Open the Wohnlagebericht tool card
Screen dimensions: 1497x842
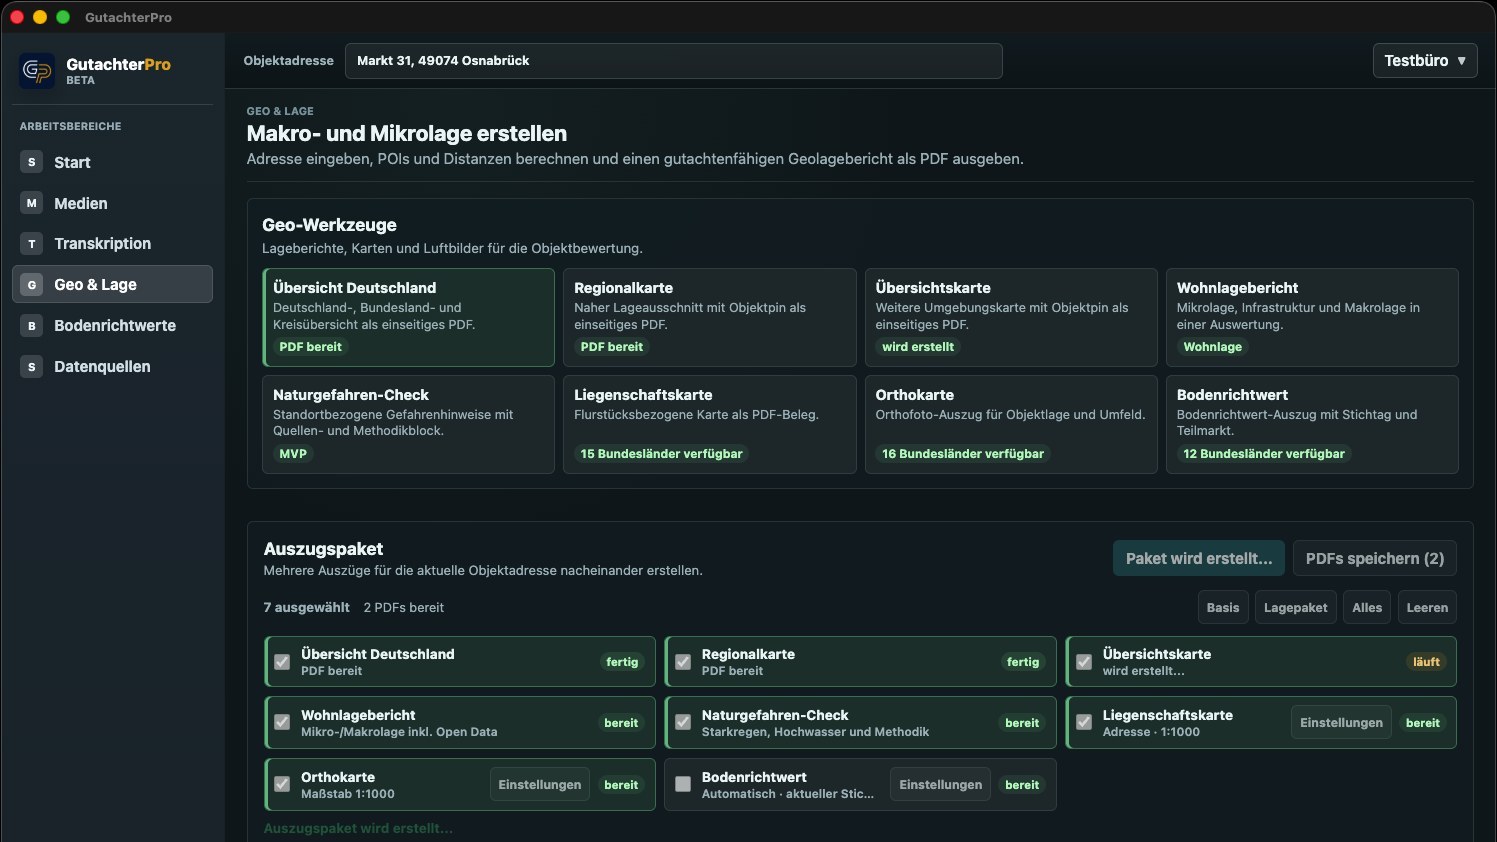(x=1312, y=317)
